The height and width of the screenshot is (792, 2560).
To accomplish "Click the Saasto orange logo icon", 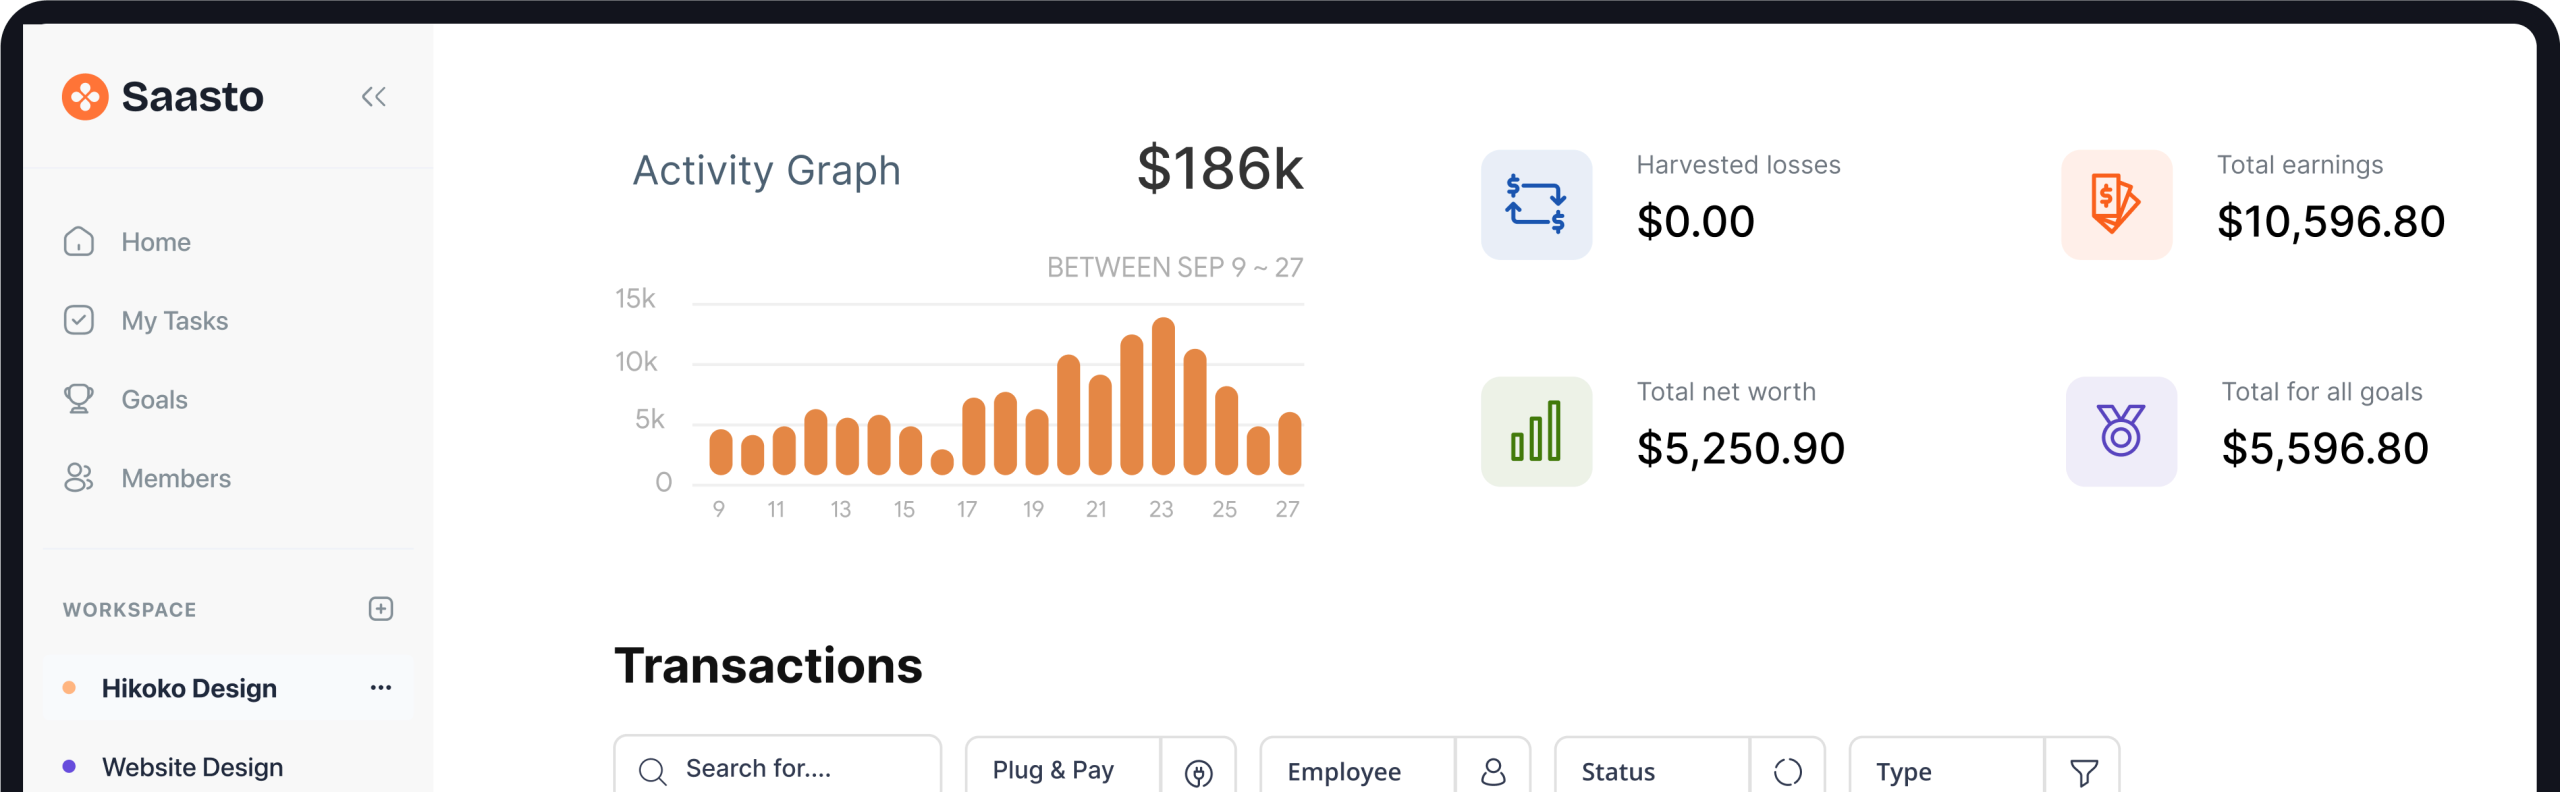I will pyautogui.click(x=85, y=97).
